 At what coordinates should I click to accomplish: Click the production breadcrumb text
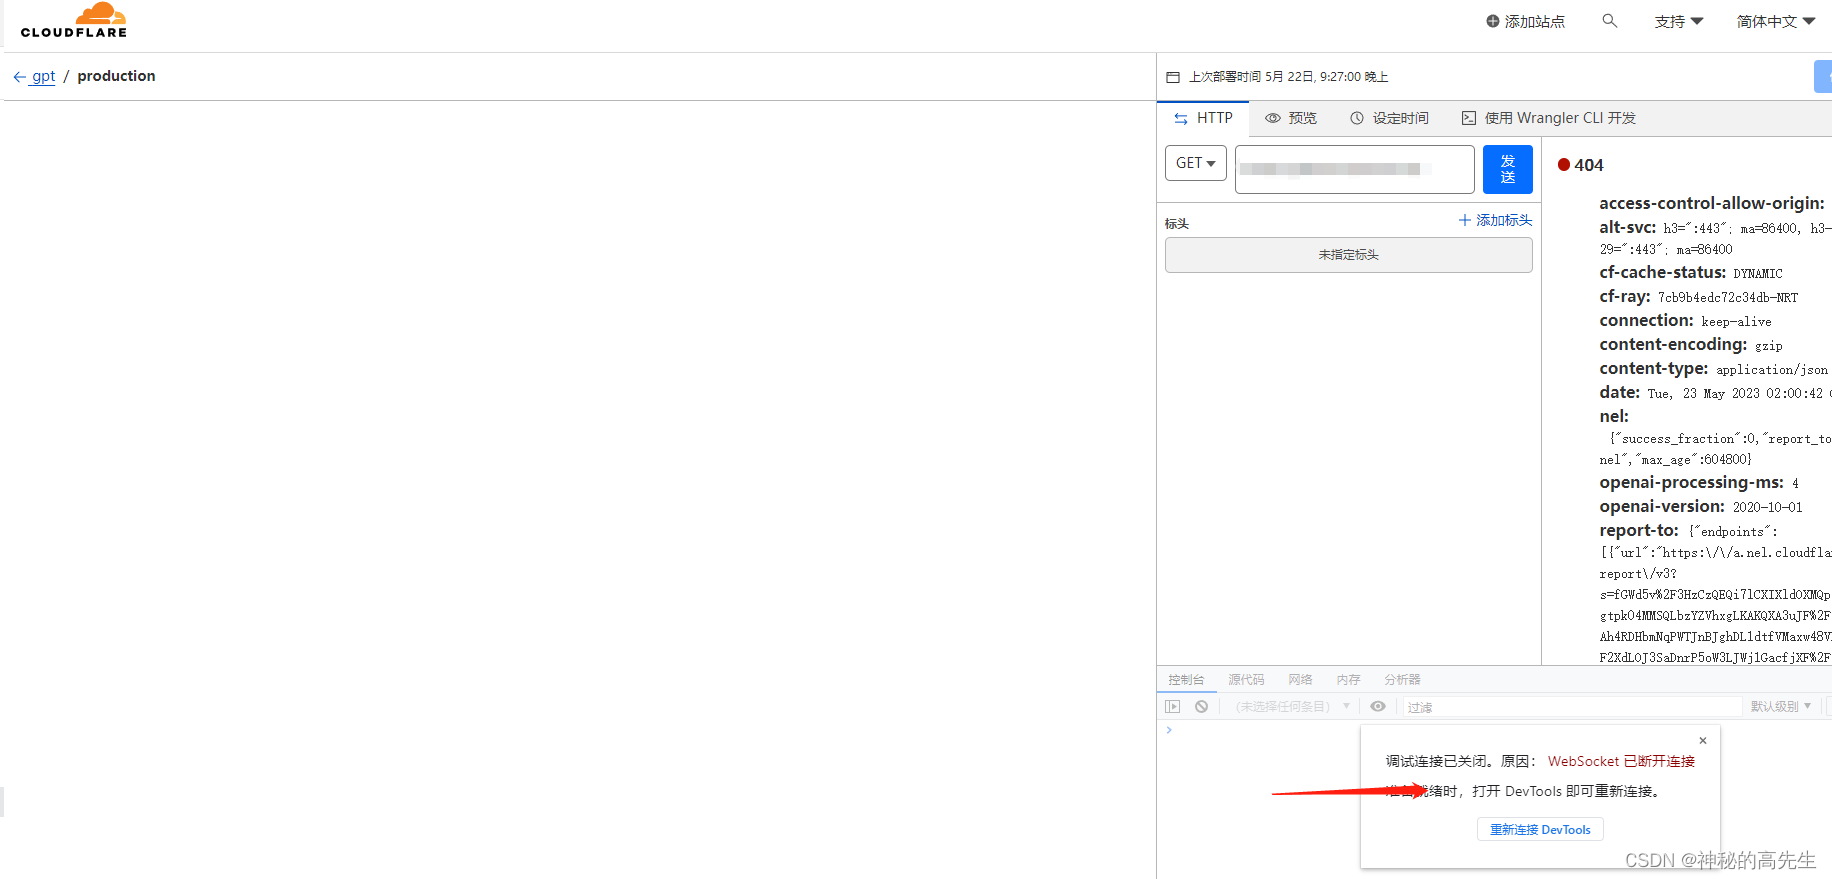click(116, 76)
